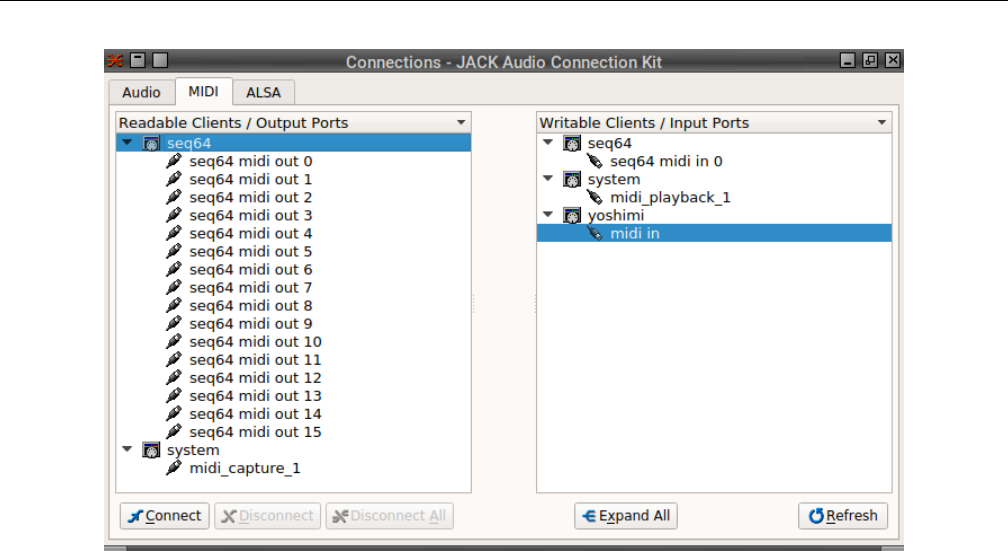Click the yoshimi client icon
Viewport: 1008px width, 551px height.
(573, 216)
